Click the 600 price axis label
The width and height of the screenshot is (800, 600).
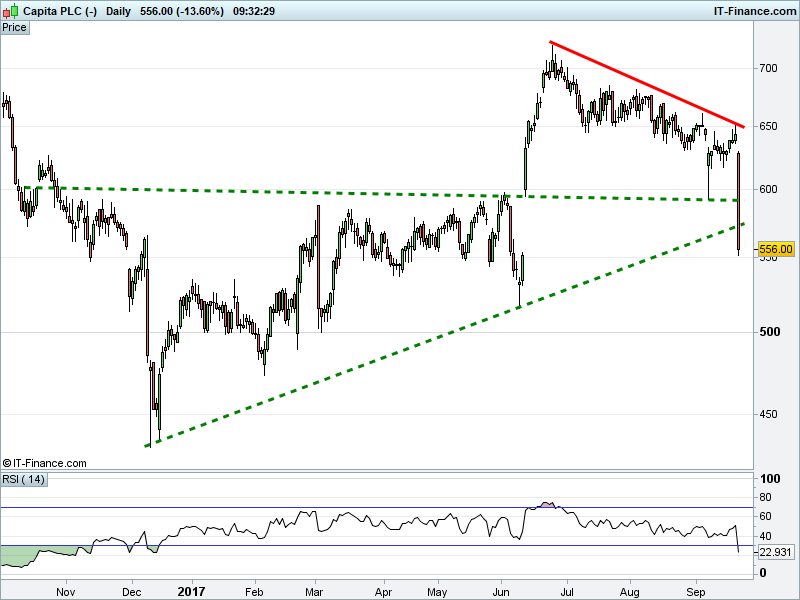(768, 189)
